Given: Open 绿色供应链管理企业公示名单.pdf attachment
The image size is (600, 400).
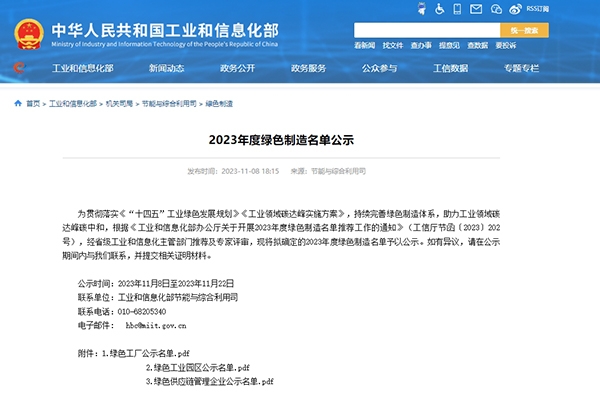Looking at the screenshot, I should [x=209, y=382].
